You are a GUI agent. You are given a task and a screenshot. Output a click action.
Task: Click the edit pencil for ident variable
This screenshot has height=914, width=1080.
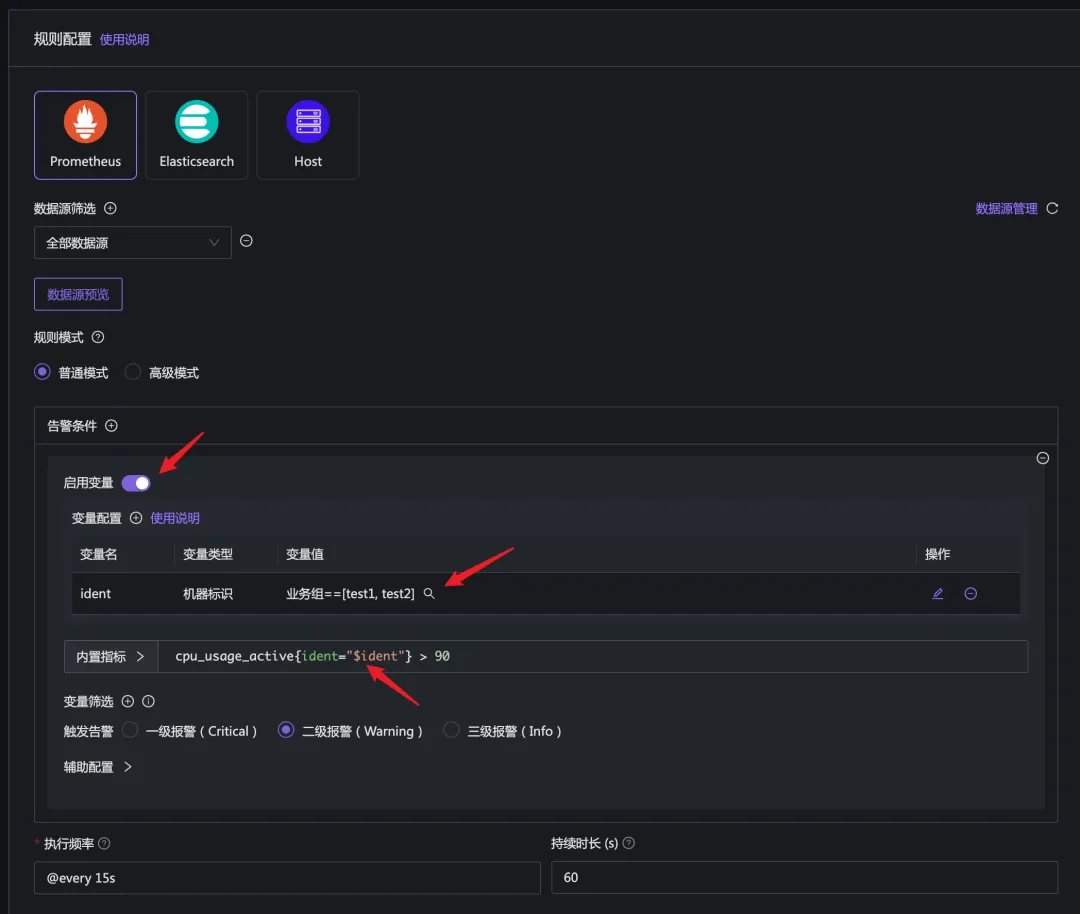(x=937, y=594)
